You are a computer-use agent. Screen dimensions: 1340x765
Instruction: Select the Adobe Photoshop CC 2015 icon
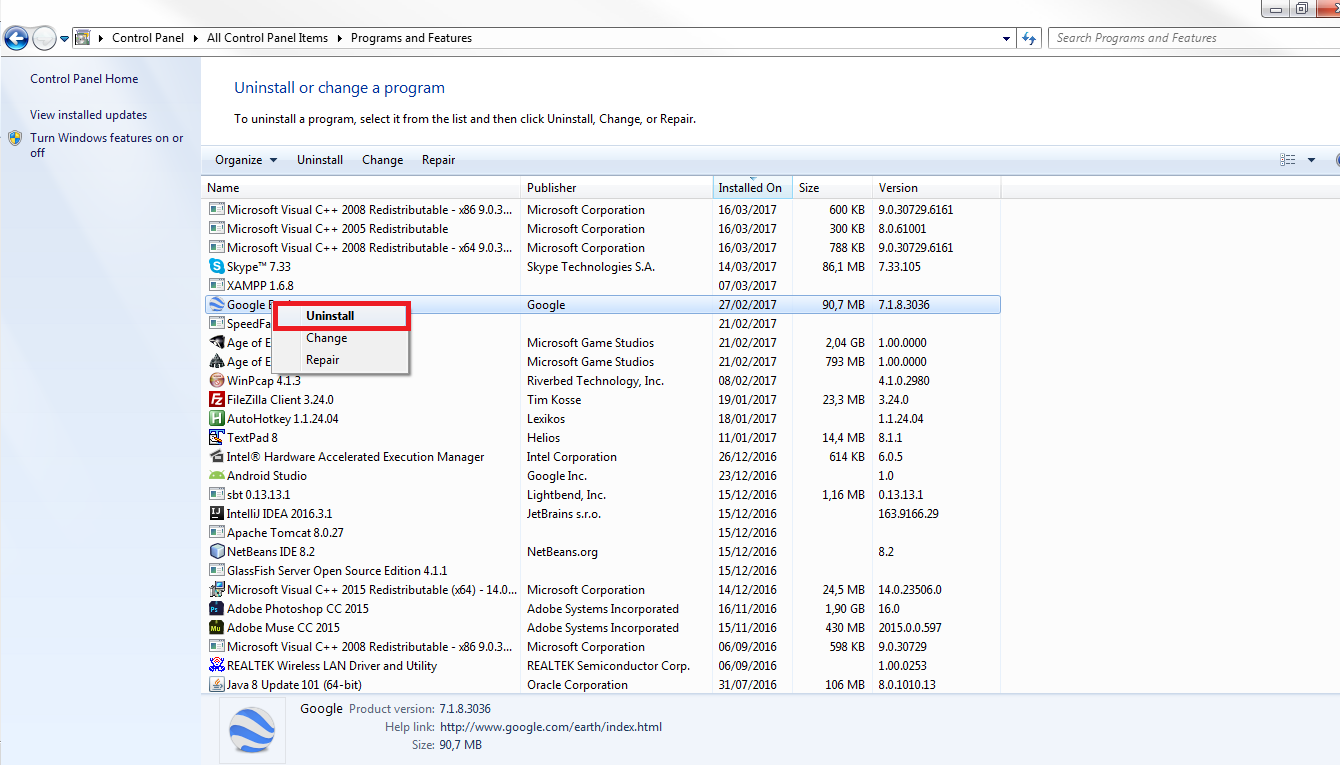point(216,609)
